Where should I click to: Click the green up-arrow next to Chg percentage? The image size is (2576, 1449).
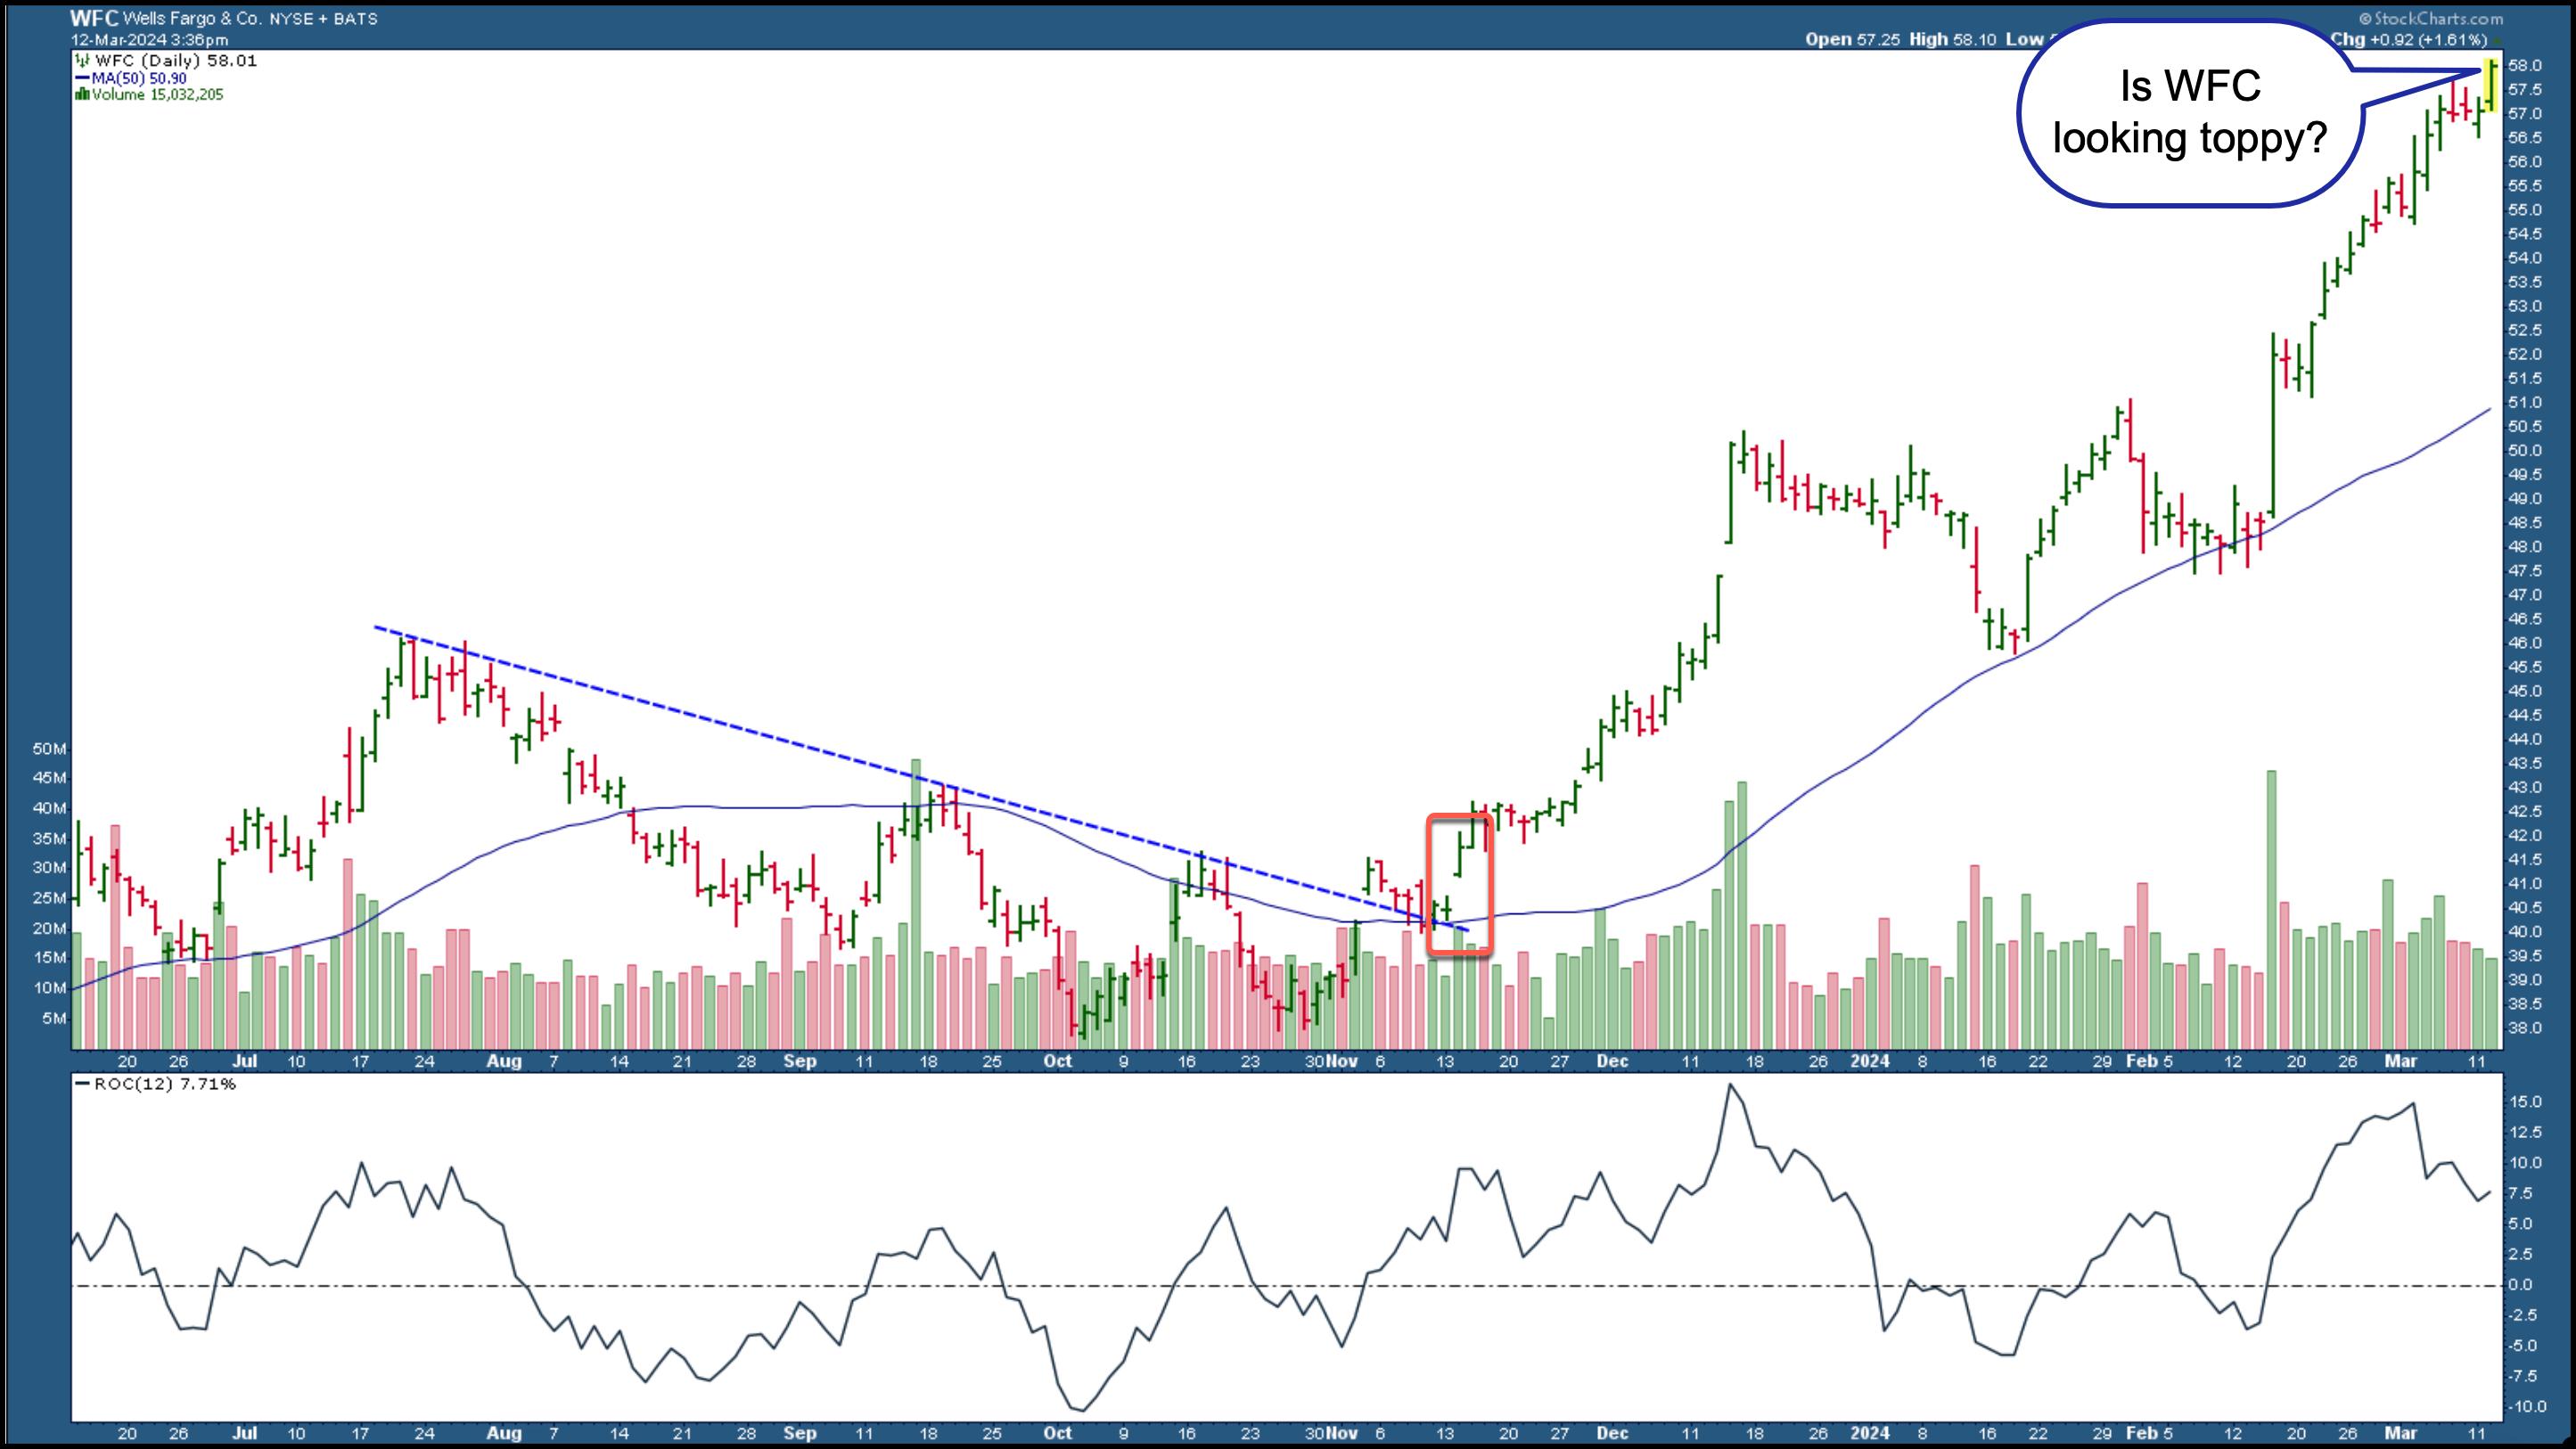(2497, 40)
